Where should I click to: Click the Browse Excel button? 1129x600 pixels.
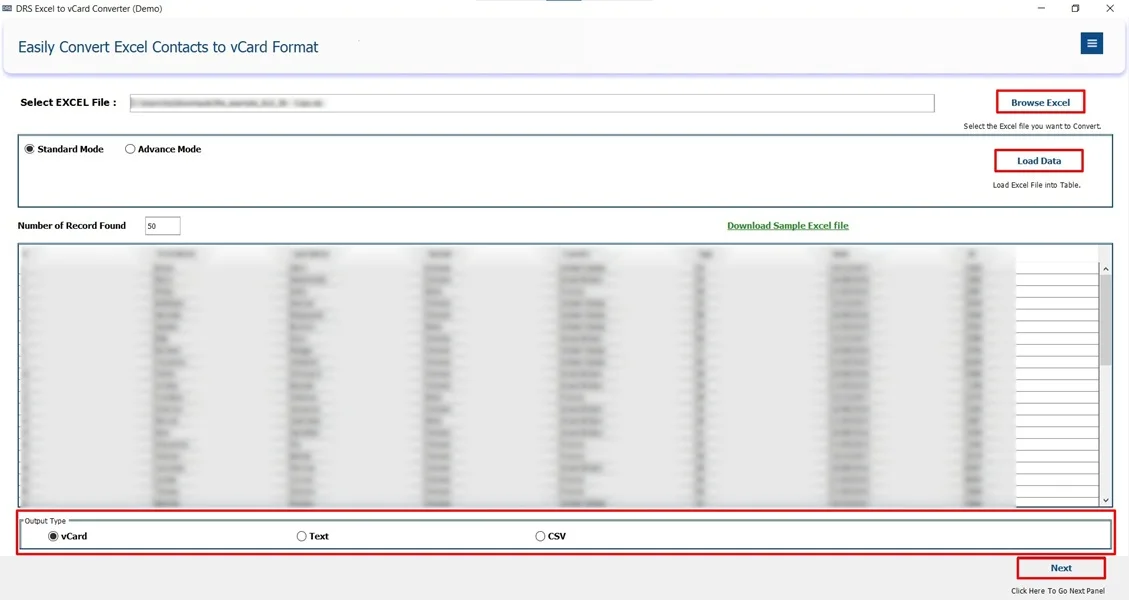coord(1040,101)
